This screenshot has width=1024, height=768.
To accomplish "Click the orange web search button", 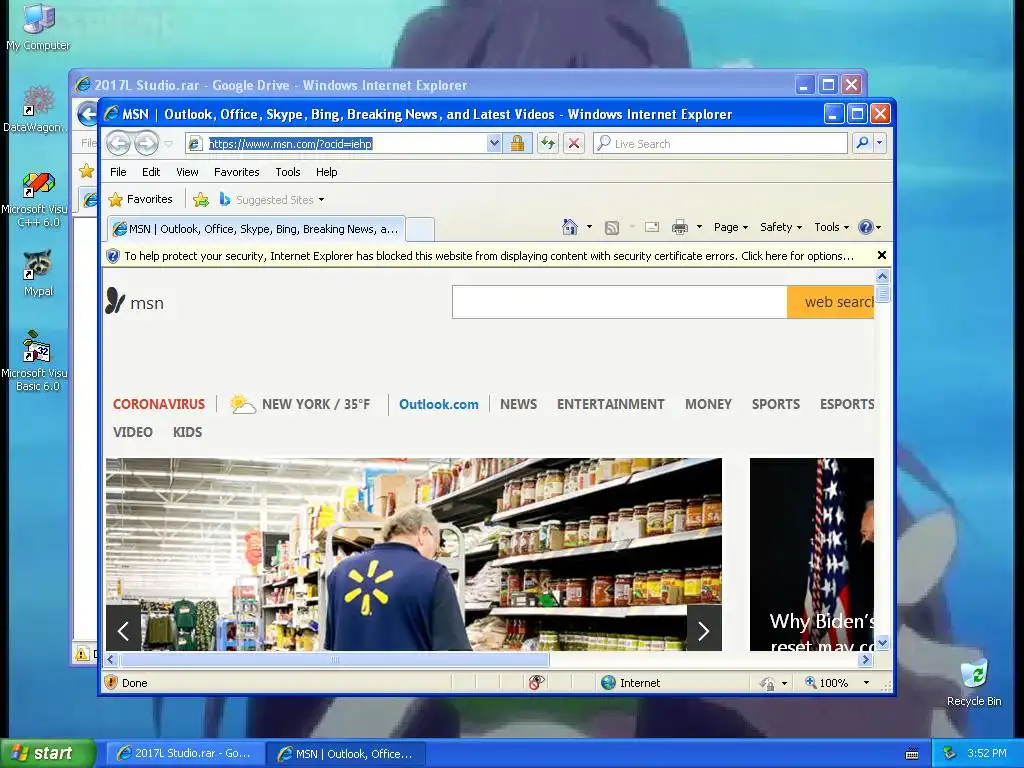I will pos(831,302).
